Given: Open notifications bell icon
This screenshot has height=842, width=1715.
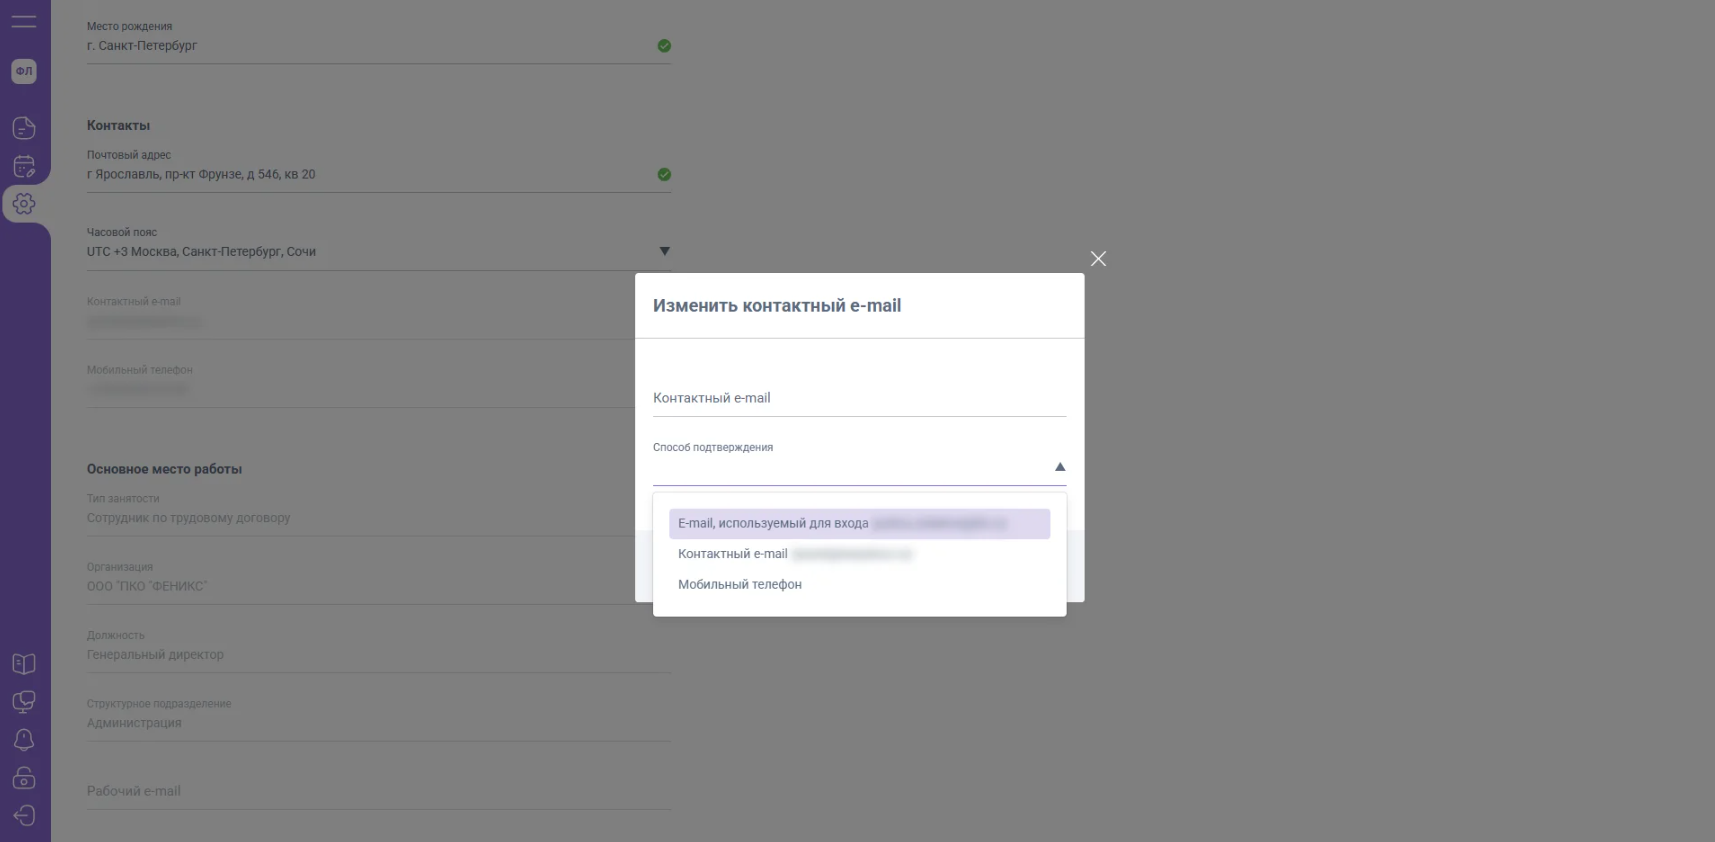Looking at the screenshot, I should (x=24, y=740).
